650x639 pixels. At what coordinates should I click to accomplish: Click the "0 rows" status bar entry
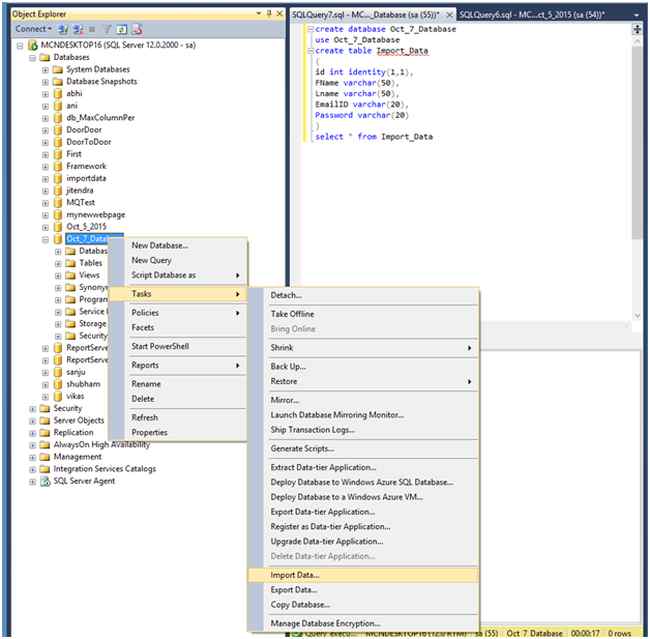[619, 634]
